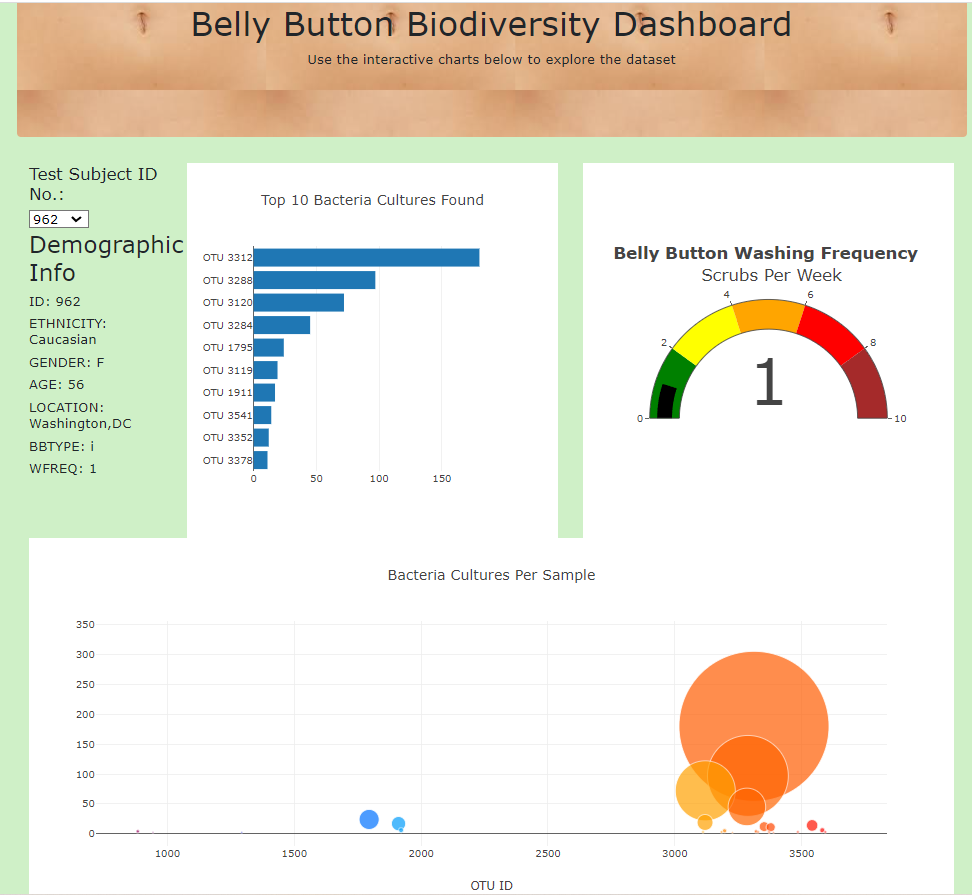Click the OTU 3378 bar

pyautogui.click(x=260, y=460)
